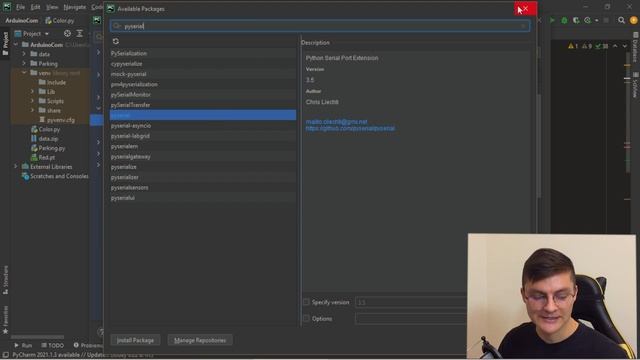Open the File menu

pyautogui.click(x=20, y=7)
